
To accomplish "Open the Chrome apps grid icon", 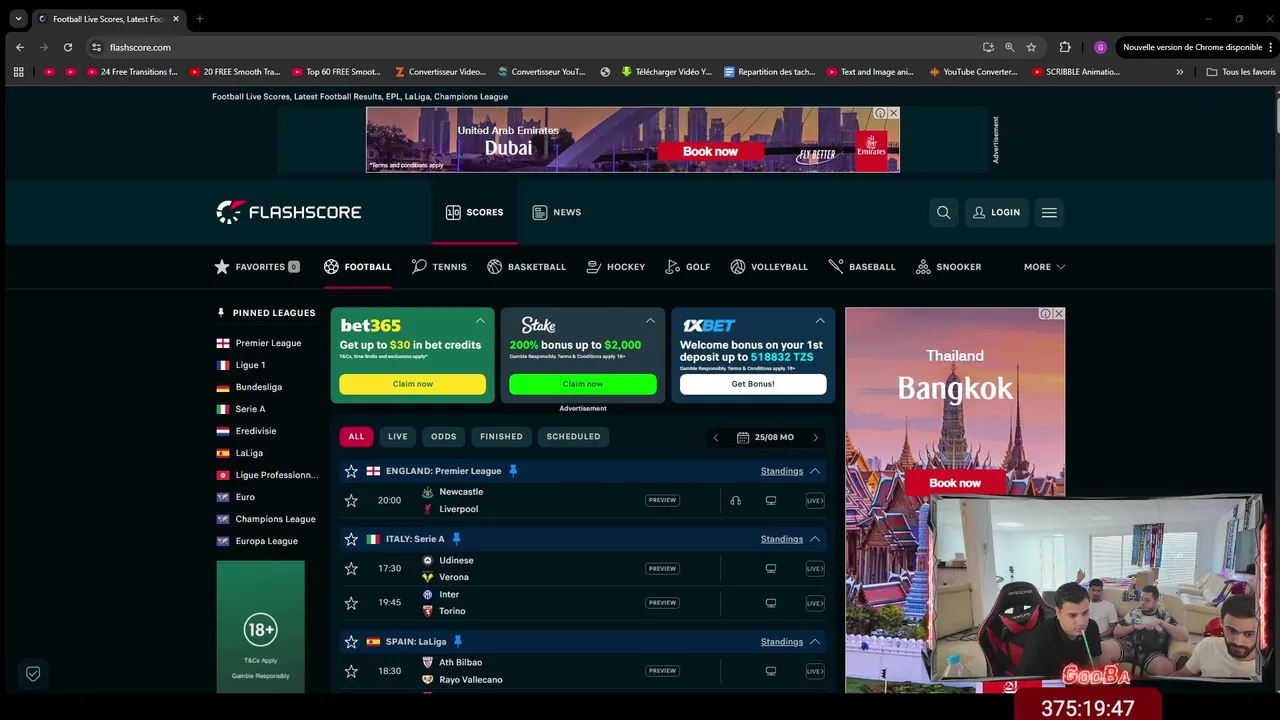I will coord(18,72).
